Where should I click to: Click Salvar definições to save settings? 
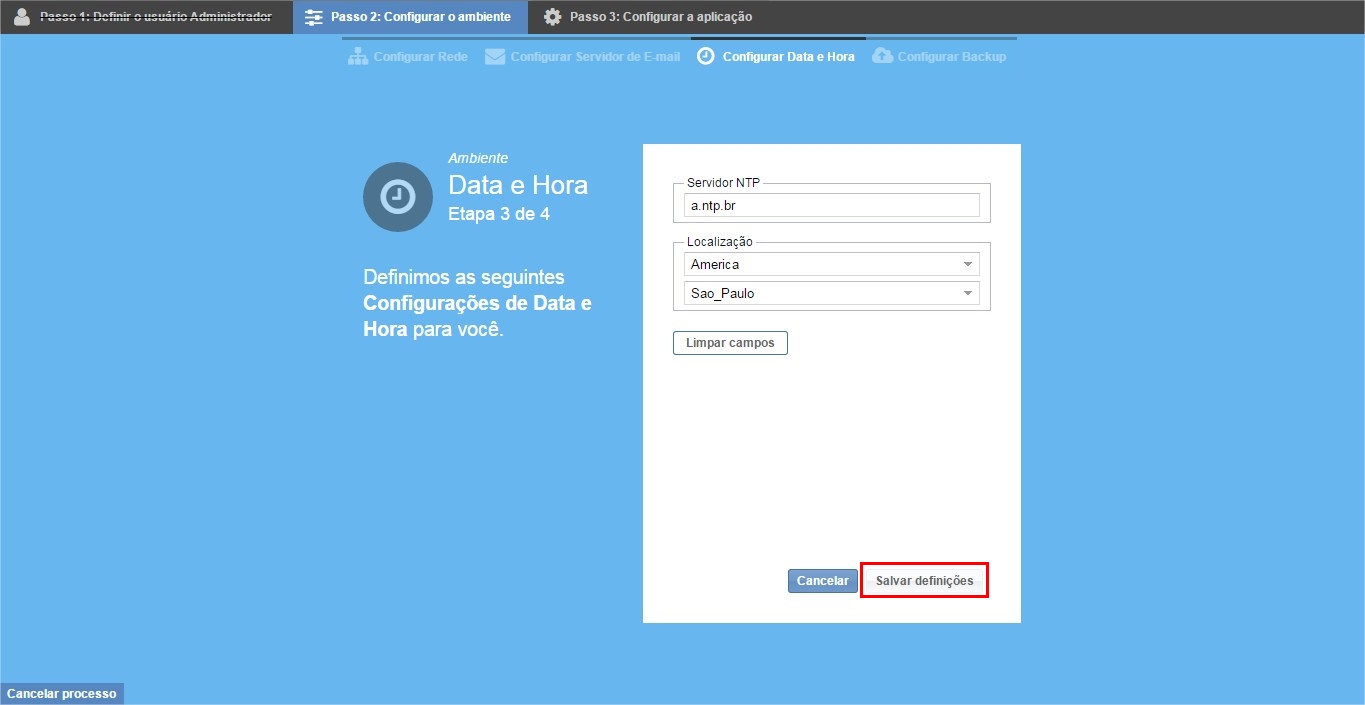[924, 581]
